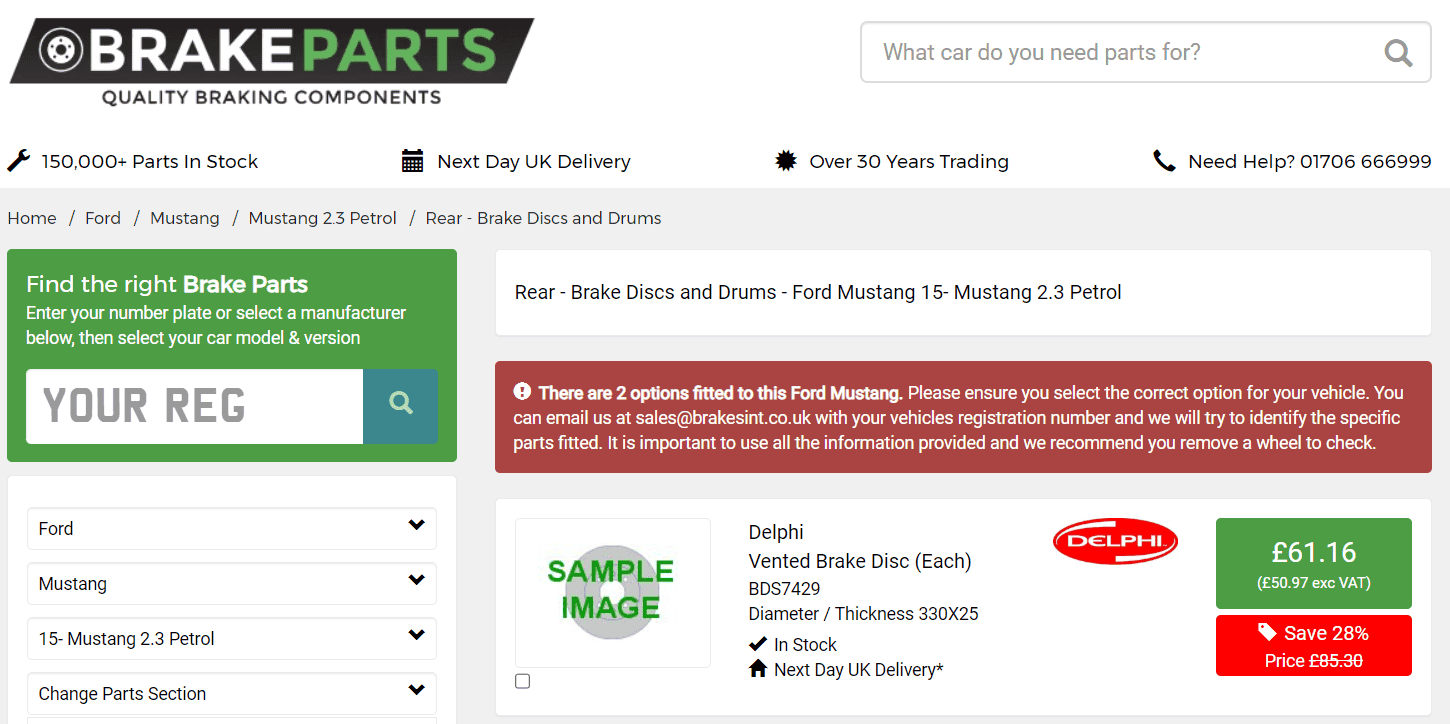Expand the 15- Mustang 2.3 Petrol dropdown
Viewport: 1450px width, 724px height.
pos(232,638)
